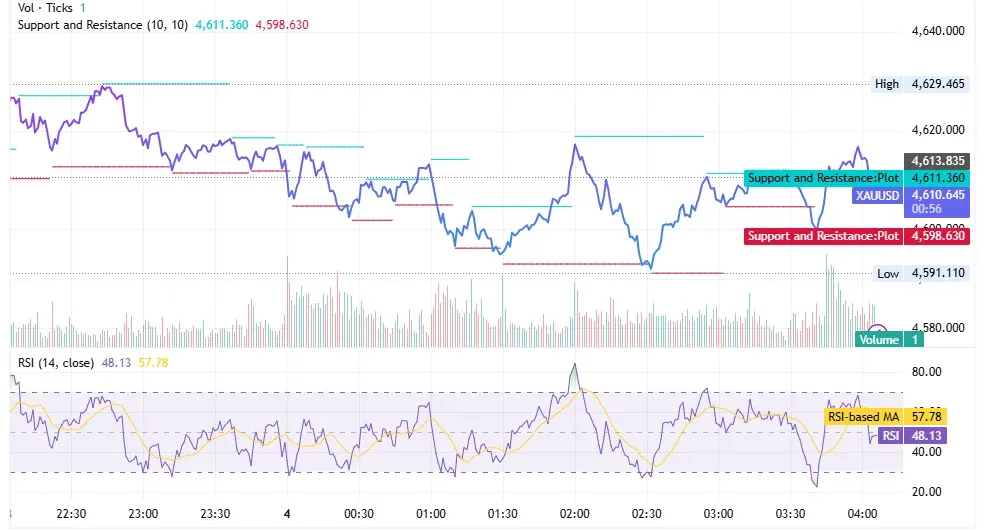The width and height of the screenshot is (985, 532).
Task: Click the XAUUSD price value 4,610.645
Action: [938, 195]
